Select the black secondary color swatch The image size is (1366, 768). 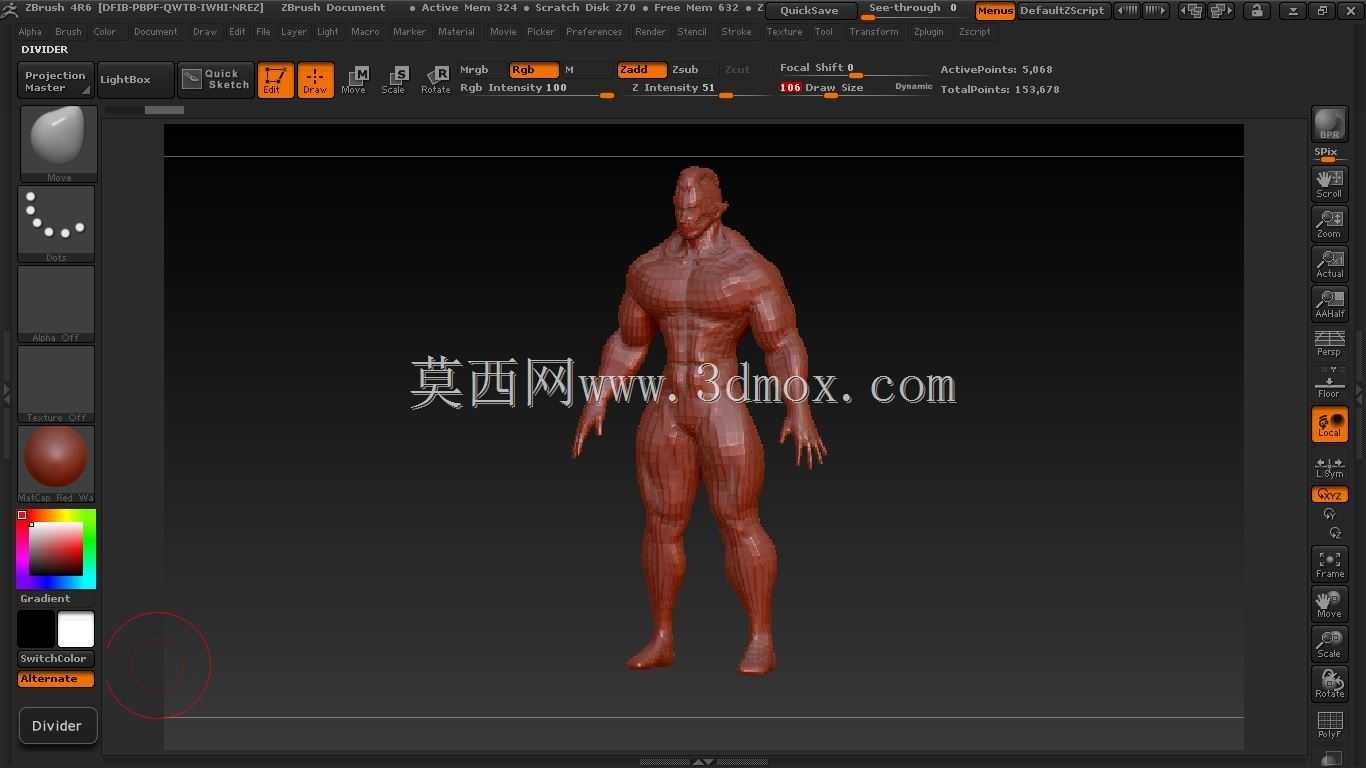[36, 629]
